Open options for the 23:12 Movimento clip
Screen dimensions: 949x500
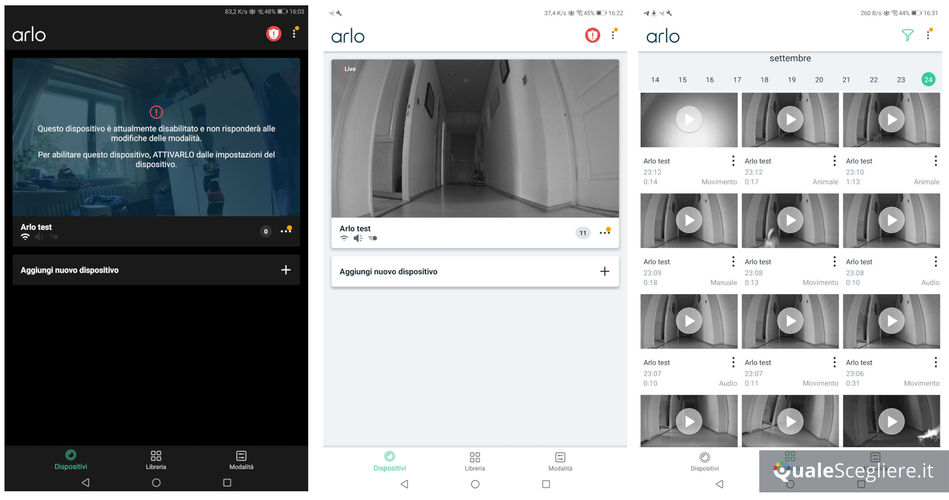pos(733,160)
